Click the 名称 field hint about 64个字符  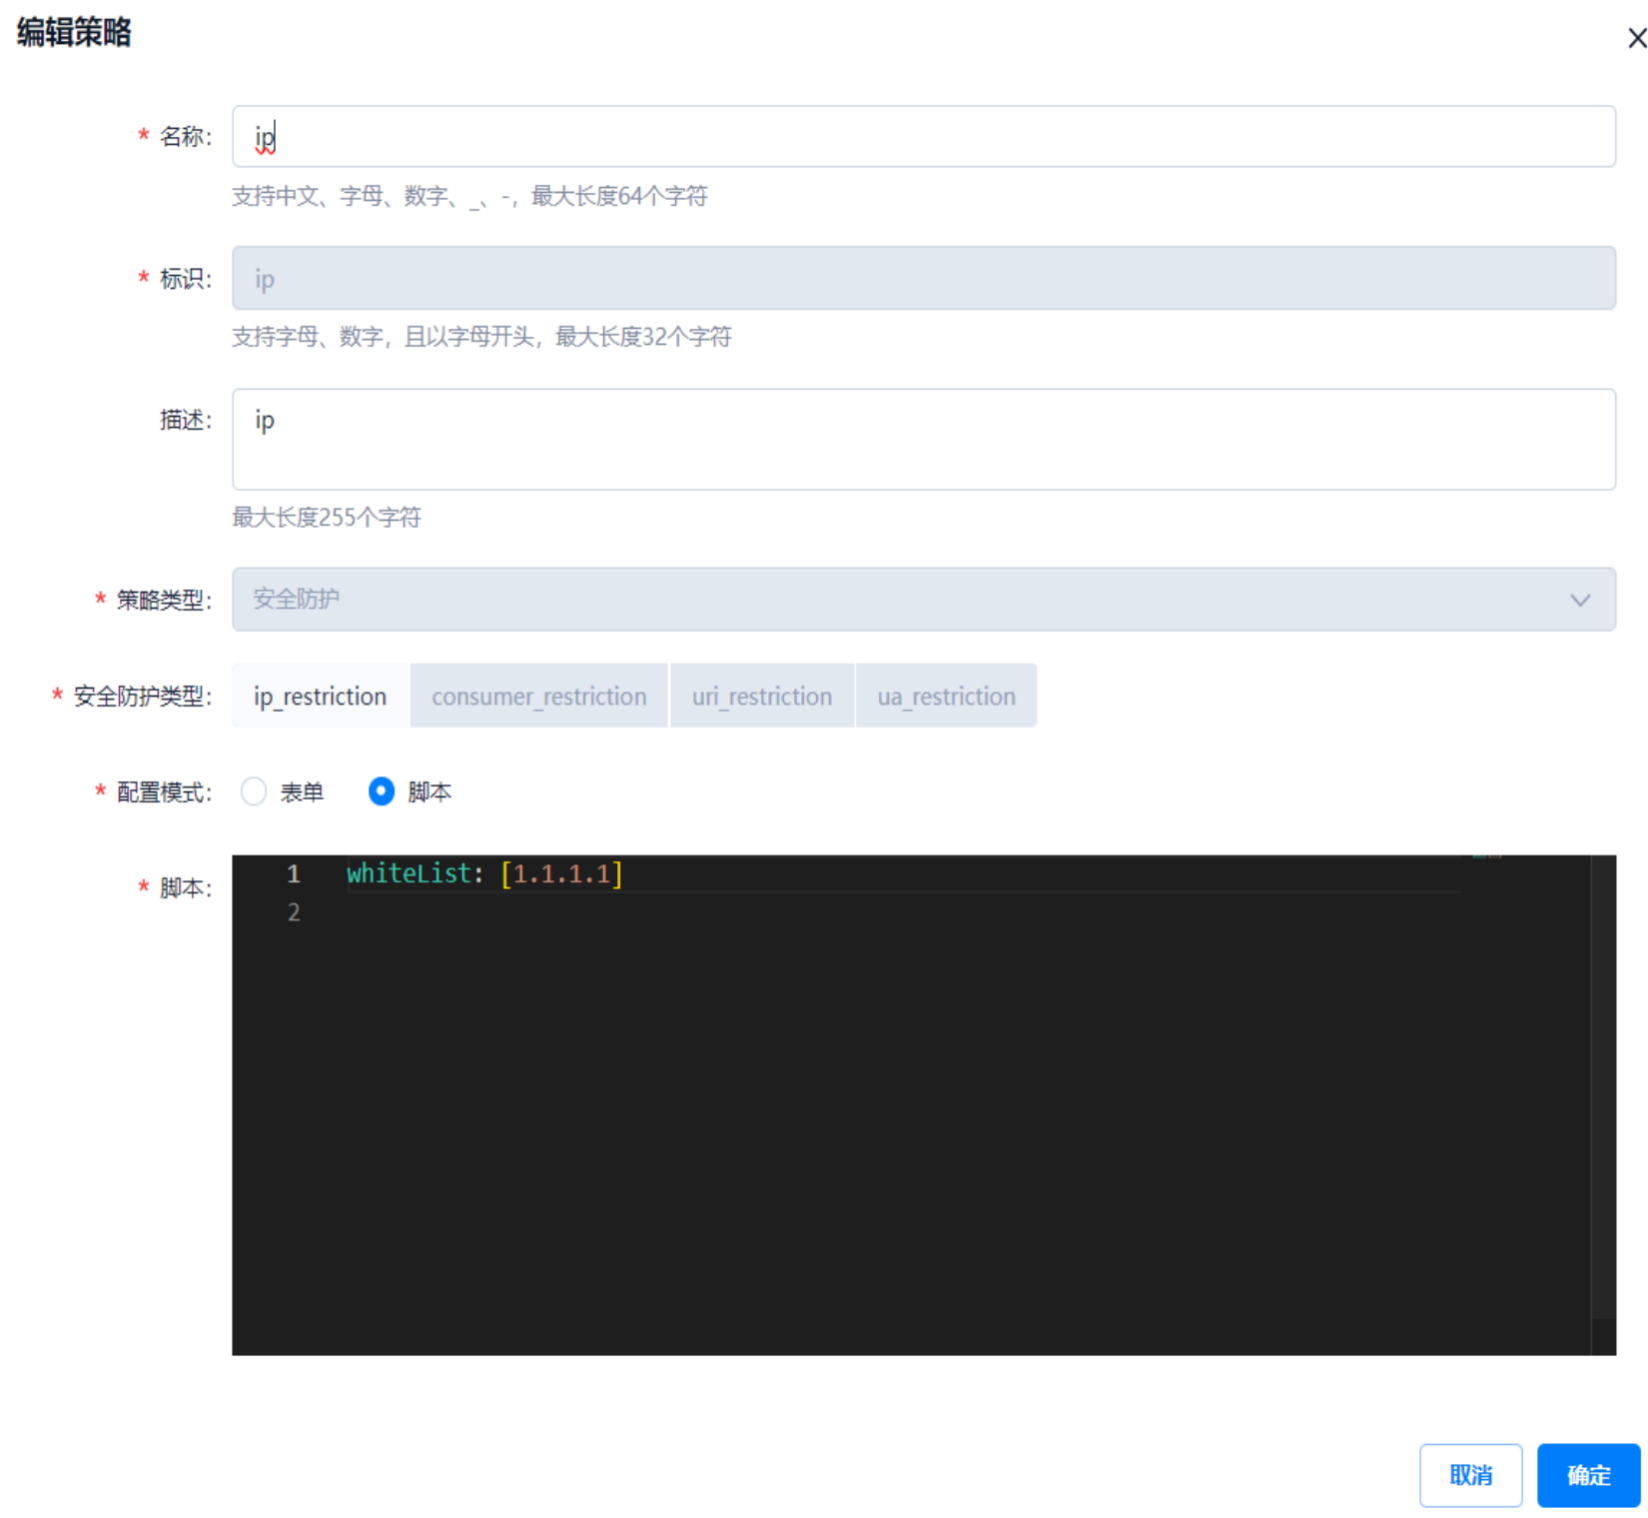(470, 196)
